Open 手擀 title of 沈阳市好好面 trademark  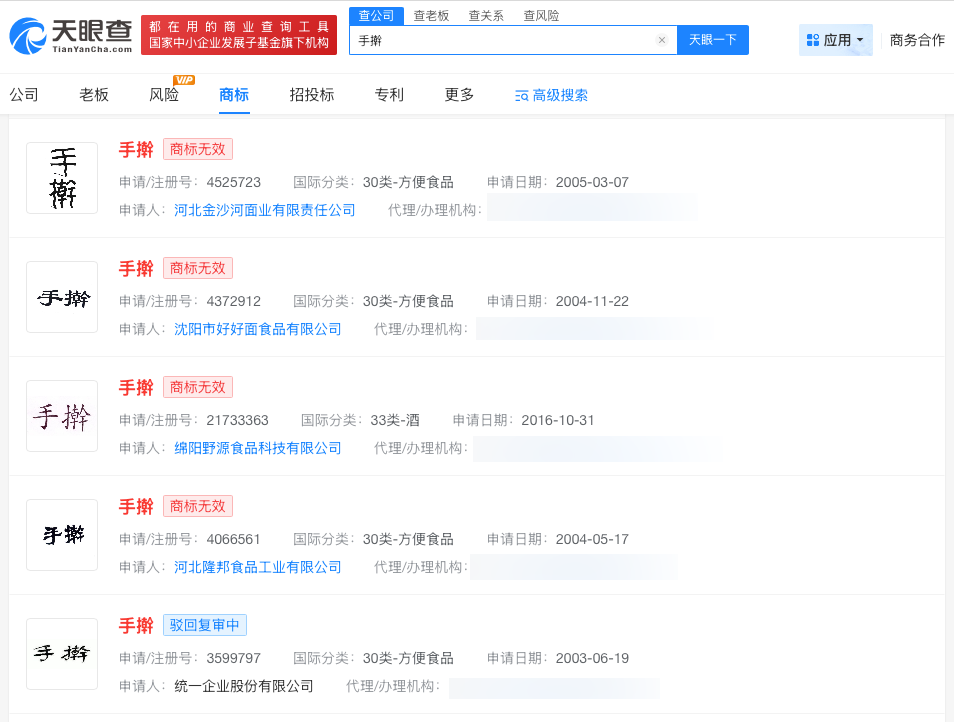pos(136,268)
